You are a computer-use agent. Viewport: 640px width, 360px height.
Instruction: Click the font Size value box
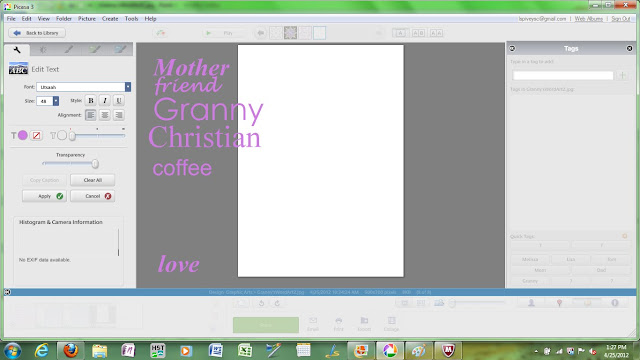pos(44,101)
